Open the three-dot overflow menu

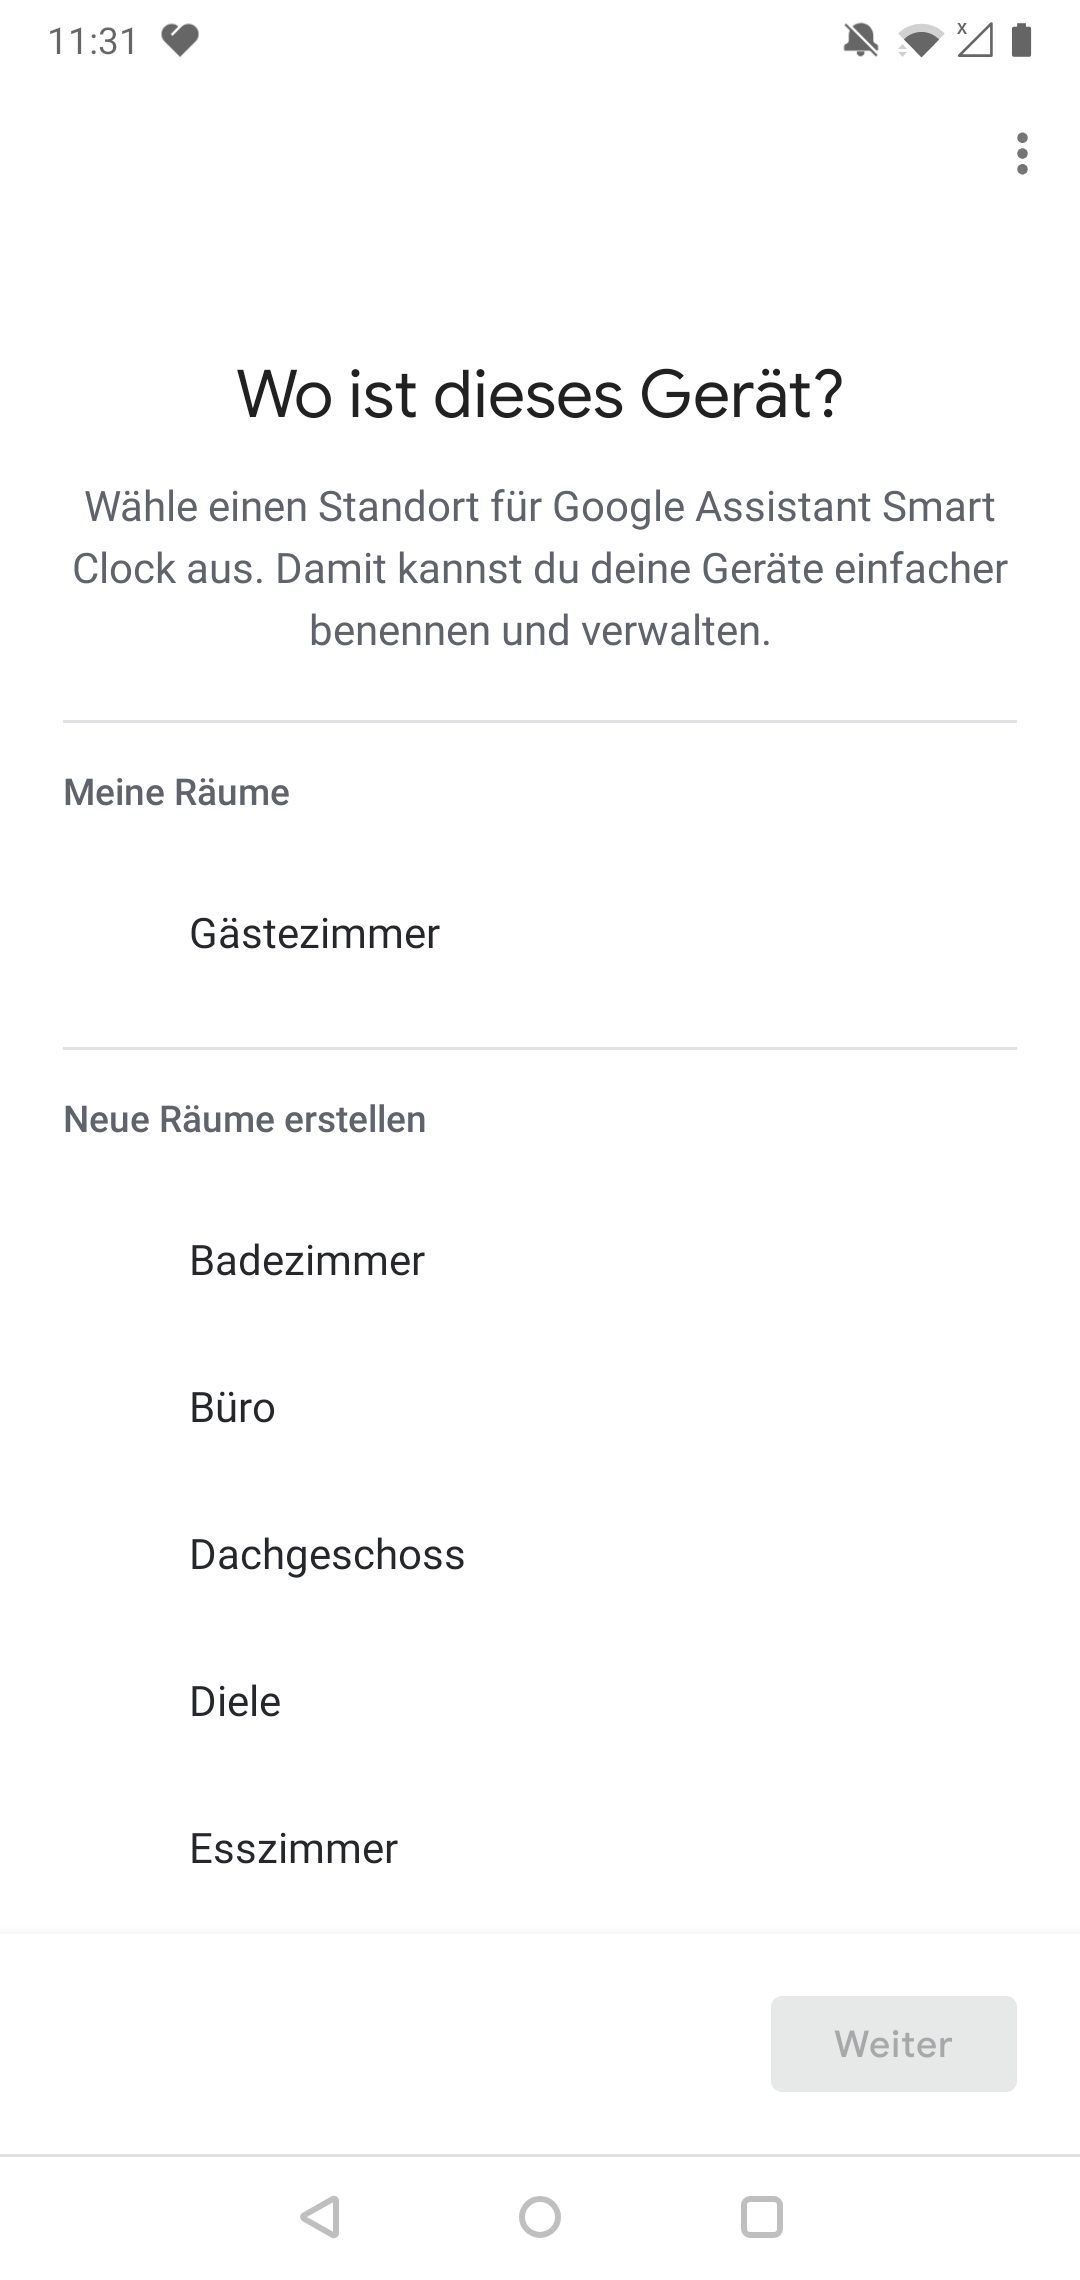(1021, 154)
